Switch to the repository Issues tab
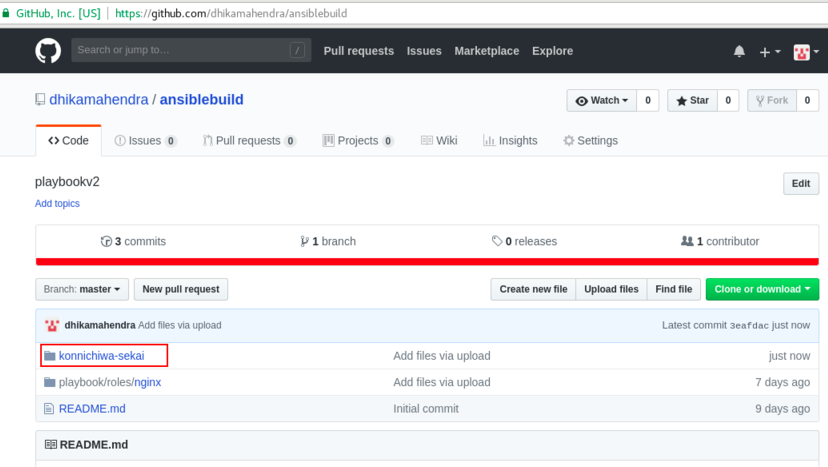 coord(145,141)
